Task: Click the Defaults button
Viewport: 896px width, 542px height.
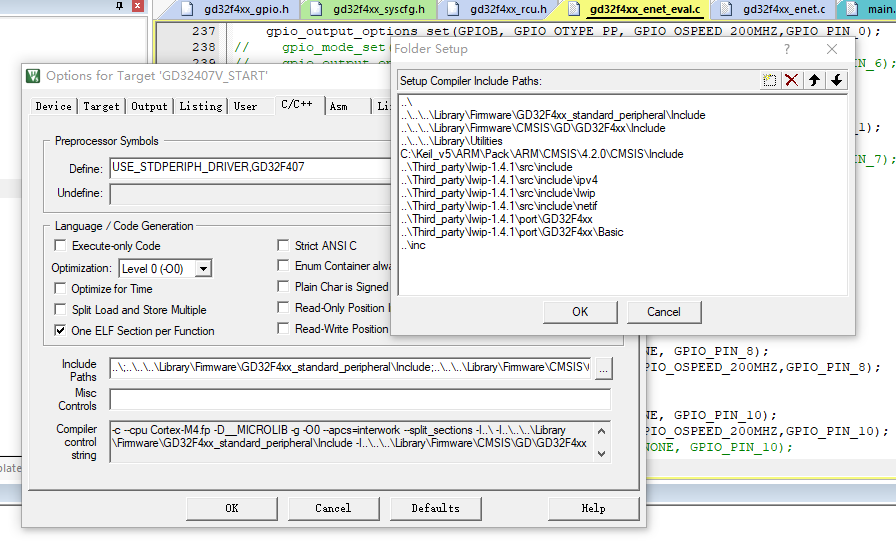Action: click(x=435, y=508)
